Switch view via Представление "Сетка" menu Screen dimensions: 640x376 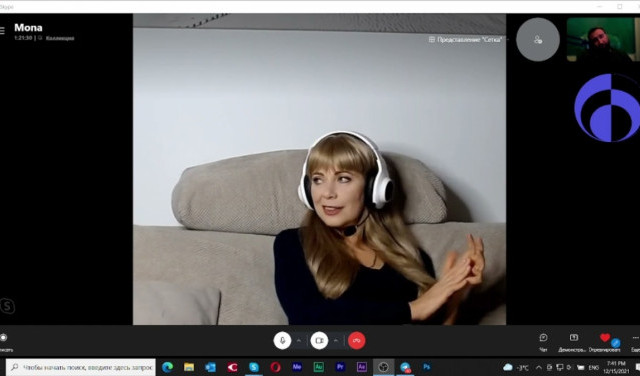466,40
